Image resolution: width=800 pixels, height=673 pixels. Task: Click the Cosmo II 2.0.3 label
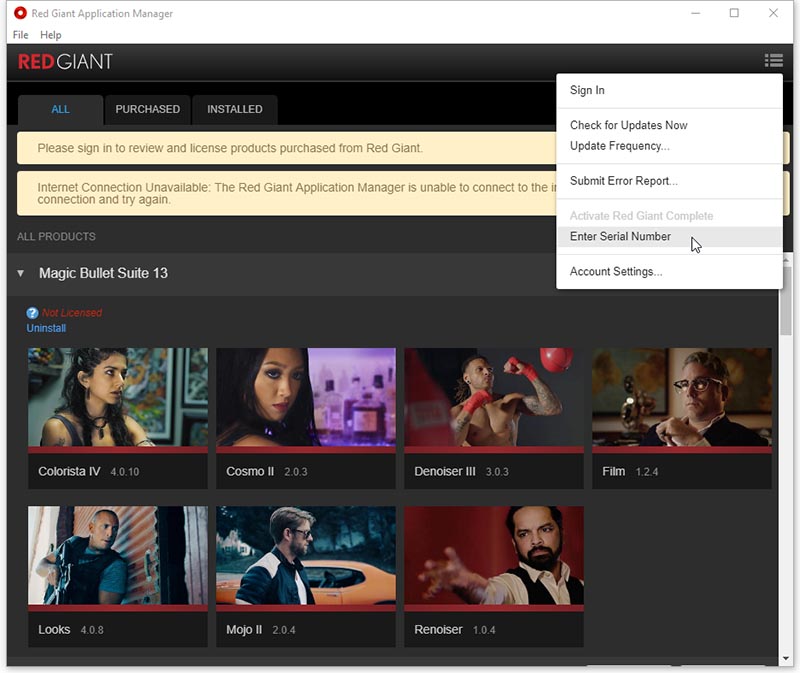267,471
